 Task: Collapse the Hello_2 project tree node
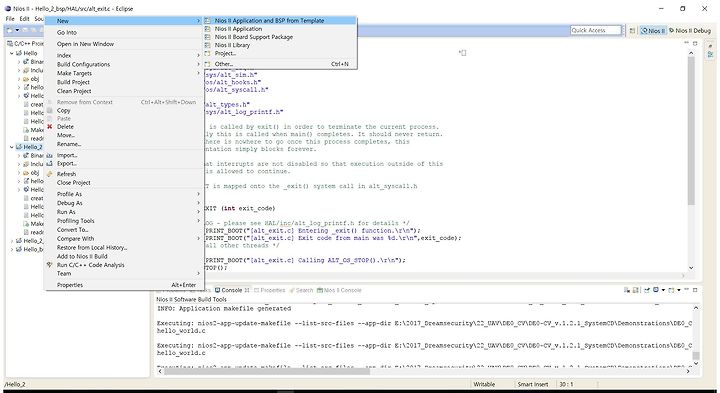pos(11,147)
